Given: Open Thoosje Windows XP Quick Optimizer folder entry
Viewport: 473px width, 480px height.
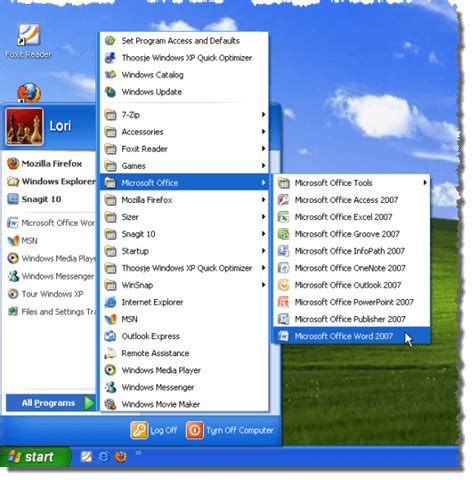Looking at the screenshot, I should (184, 268).
